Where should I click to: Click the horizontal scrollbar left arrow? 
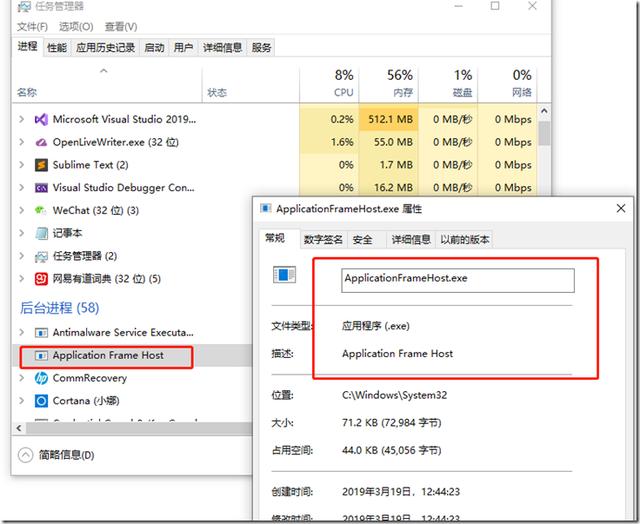coord(19,428)
